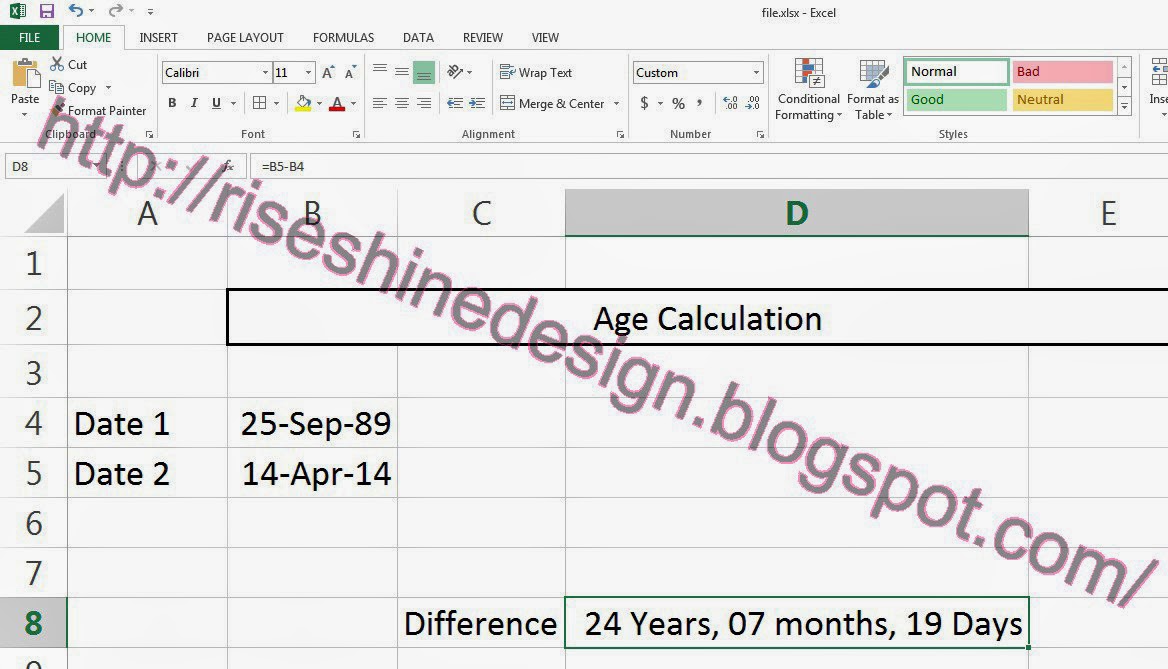Click the Format as Table icon
1168x669 pixels.
pos(871,89)
